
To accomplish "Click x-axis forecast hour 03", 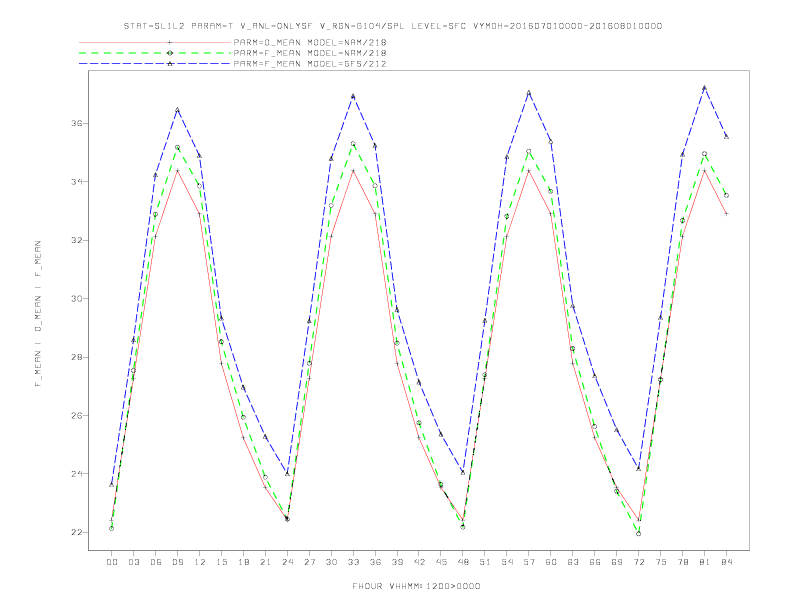I will (x=133, y=562).
